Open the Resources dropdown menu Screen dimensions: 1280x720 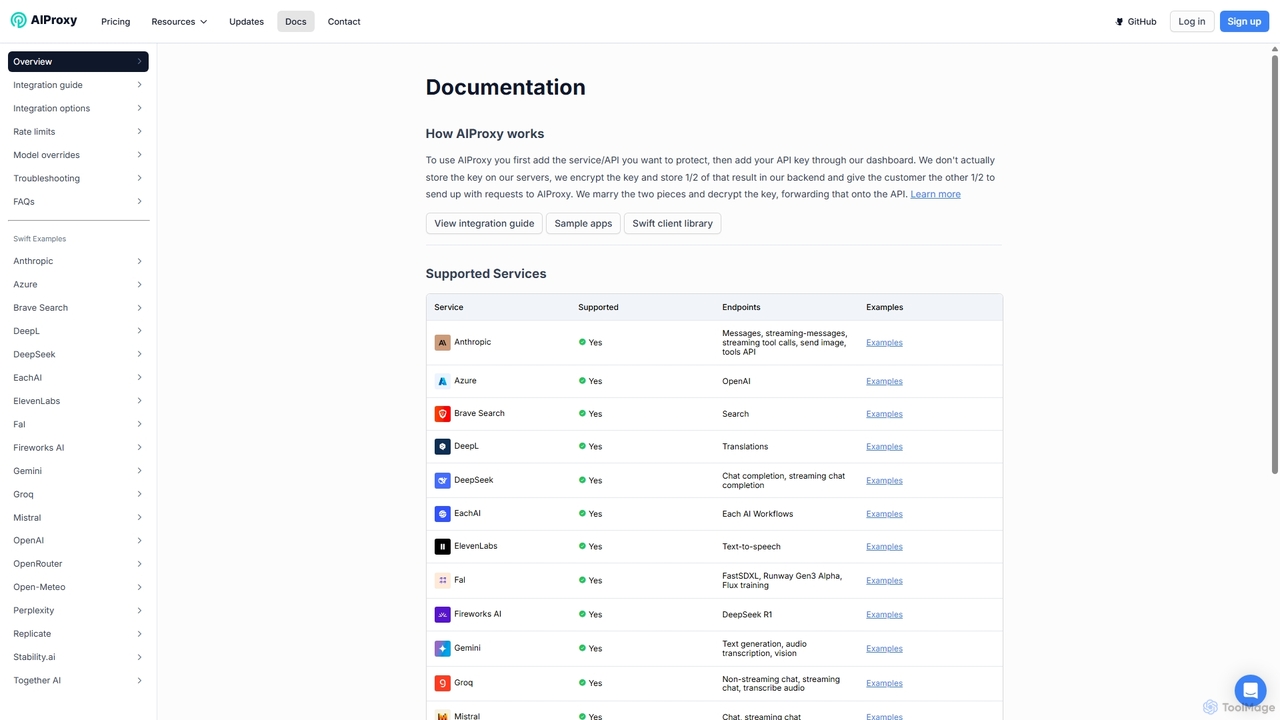(179, 21)
